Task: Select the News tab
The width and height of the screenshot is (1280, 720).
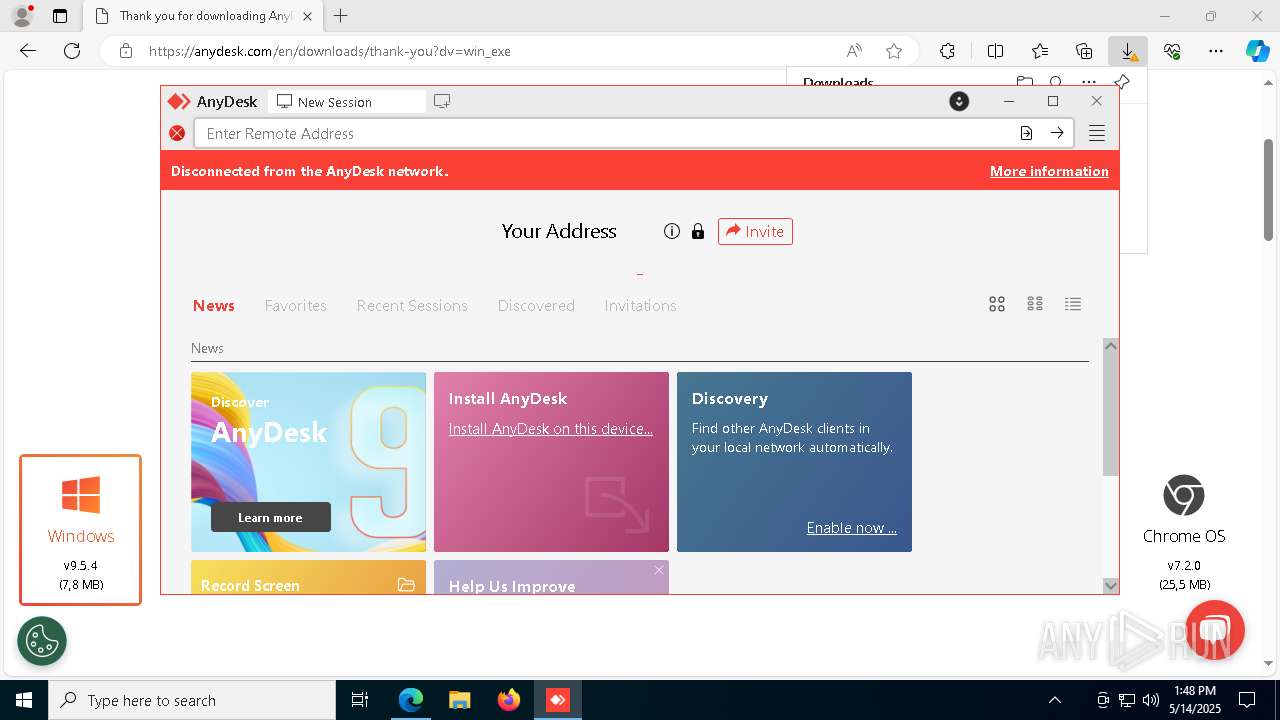Action: 214,305
